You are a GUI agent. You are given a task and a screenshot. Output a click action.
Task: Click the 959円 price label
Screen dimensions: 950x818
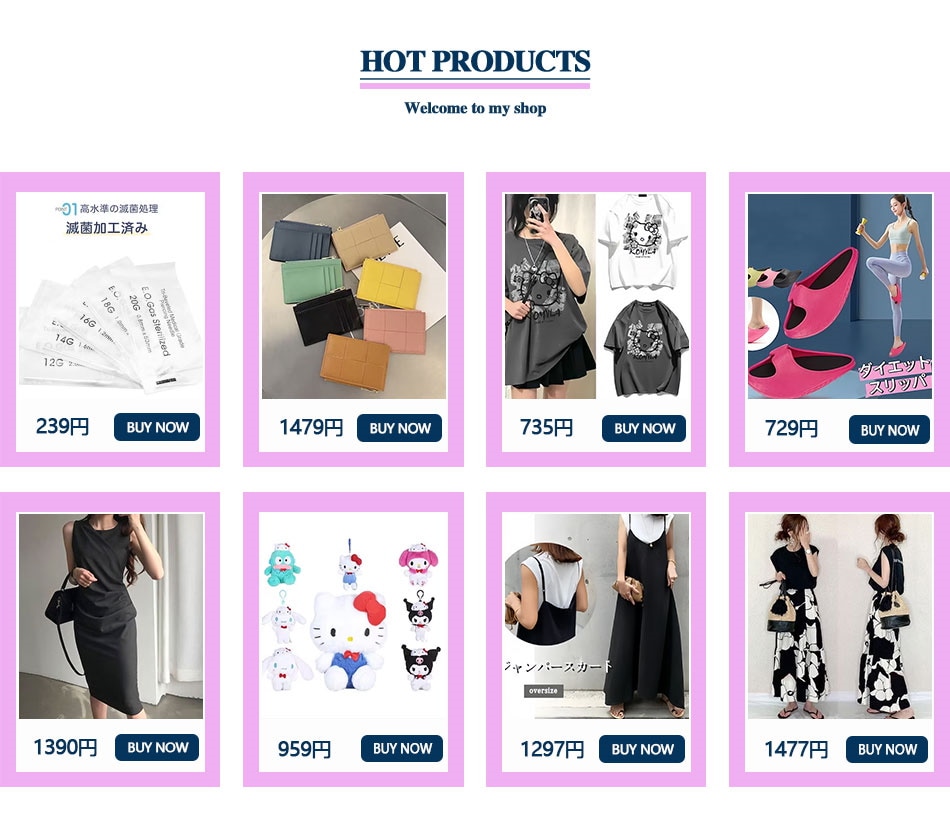coord(304,750)
